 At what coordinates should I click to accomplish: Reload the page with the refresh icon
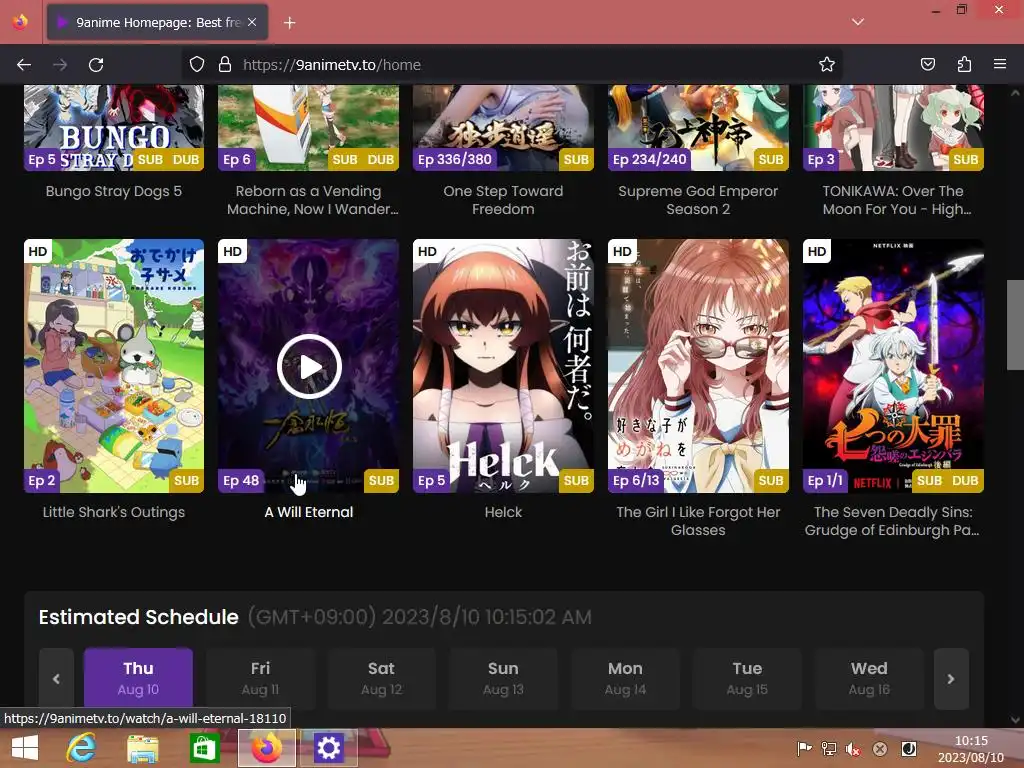coord(96,65)
